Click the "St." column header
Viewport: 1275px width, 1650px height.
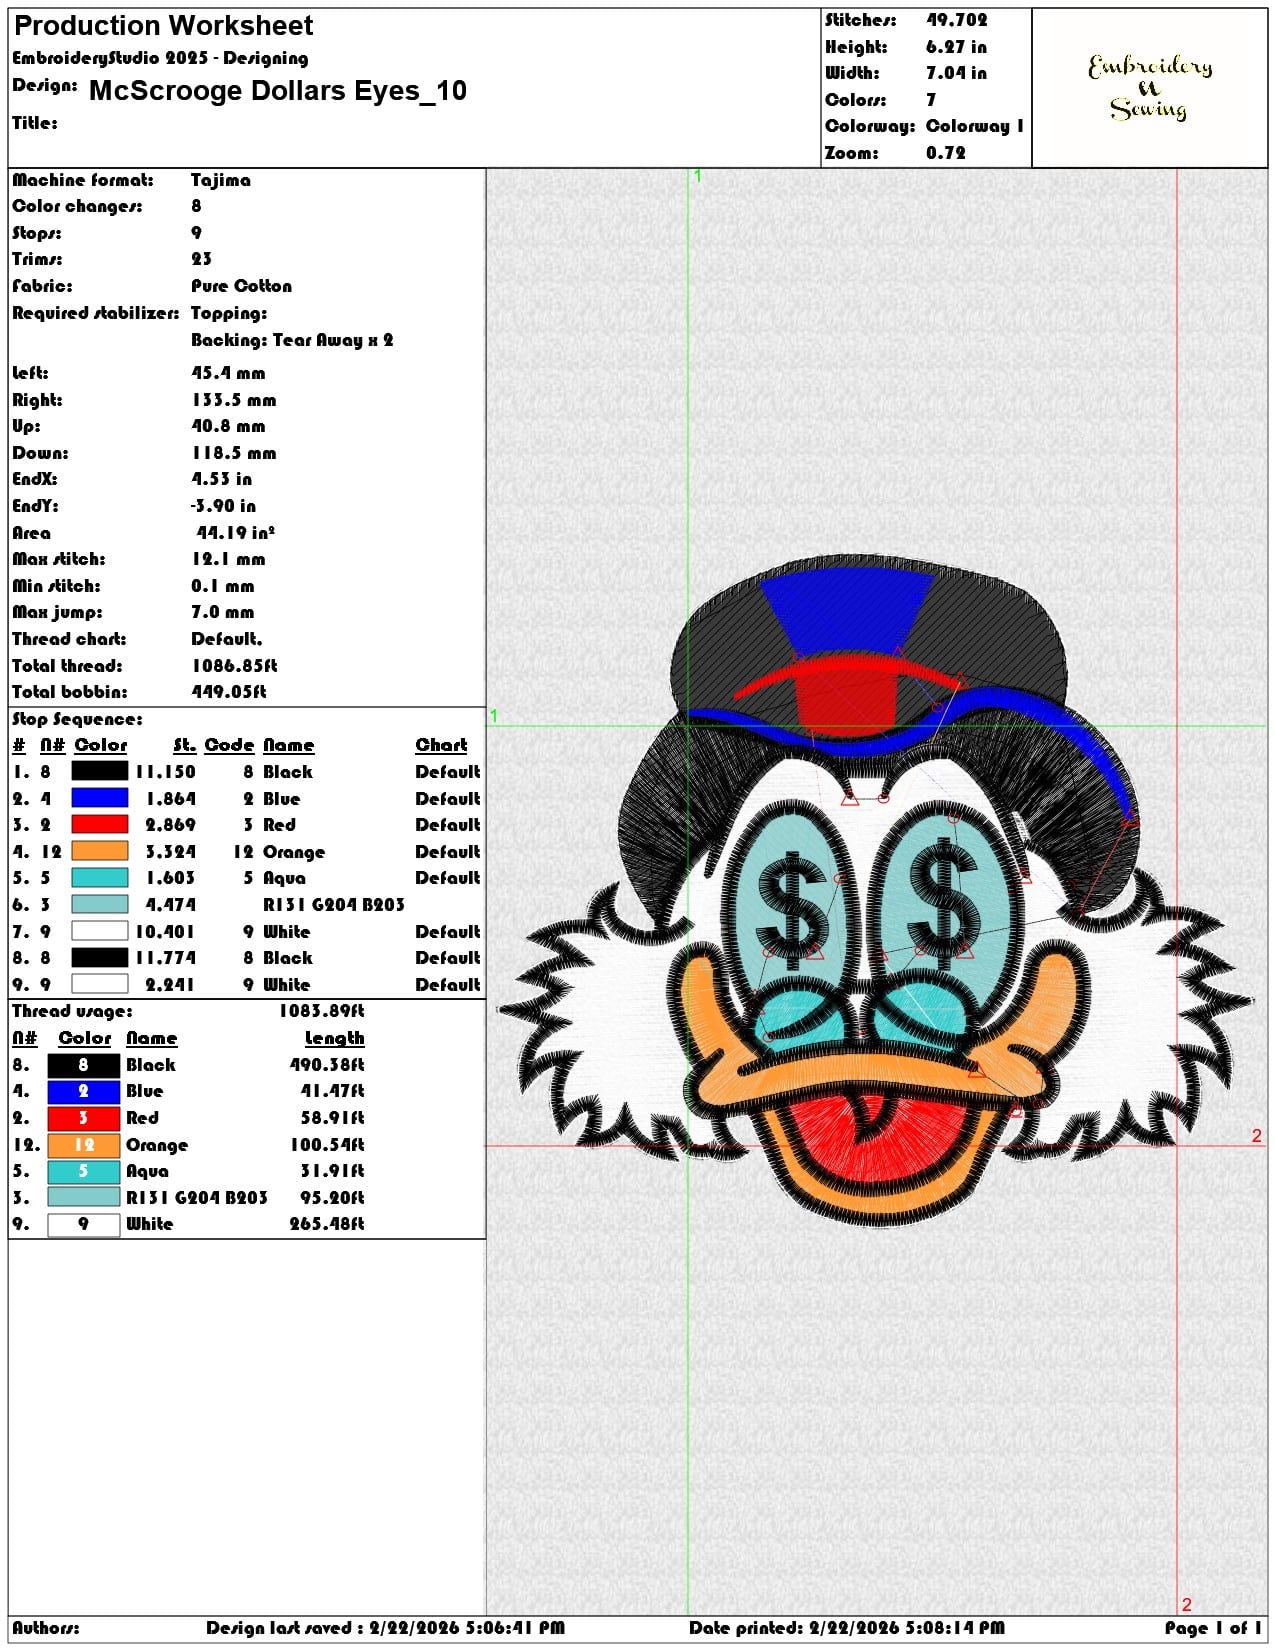[x=184, y=745]
